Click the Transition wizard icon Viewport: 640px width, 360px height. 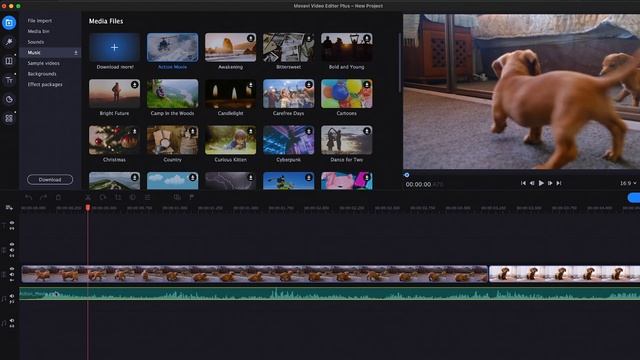pyautogui.click(x=177, y=198)
